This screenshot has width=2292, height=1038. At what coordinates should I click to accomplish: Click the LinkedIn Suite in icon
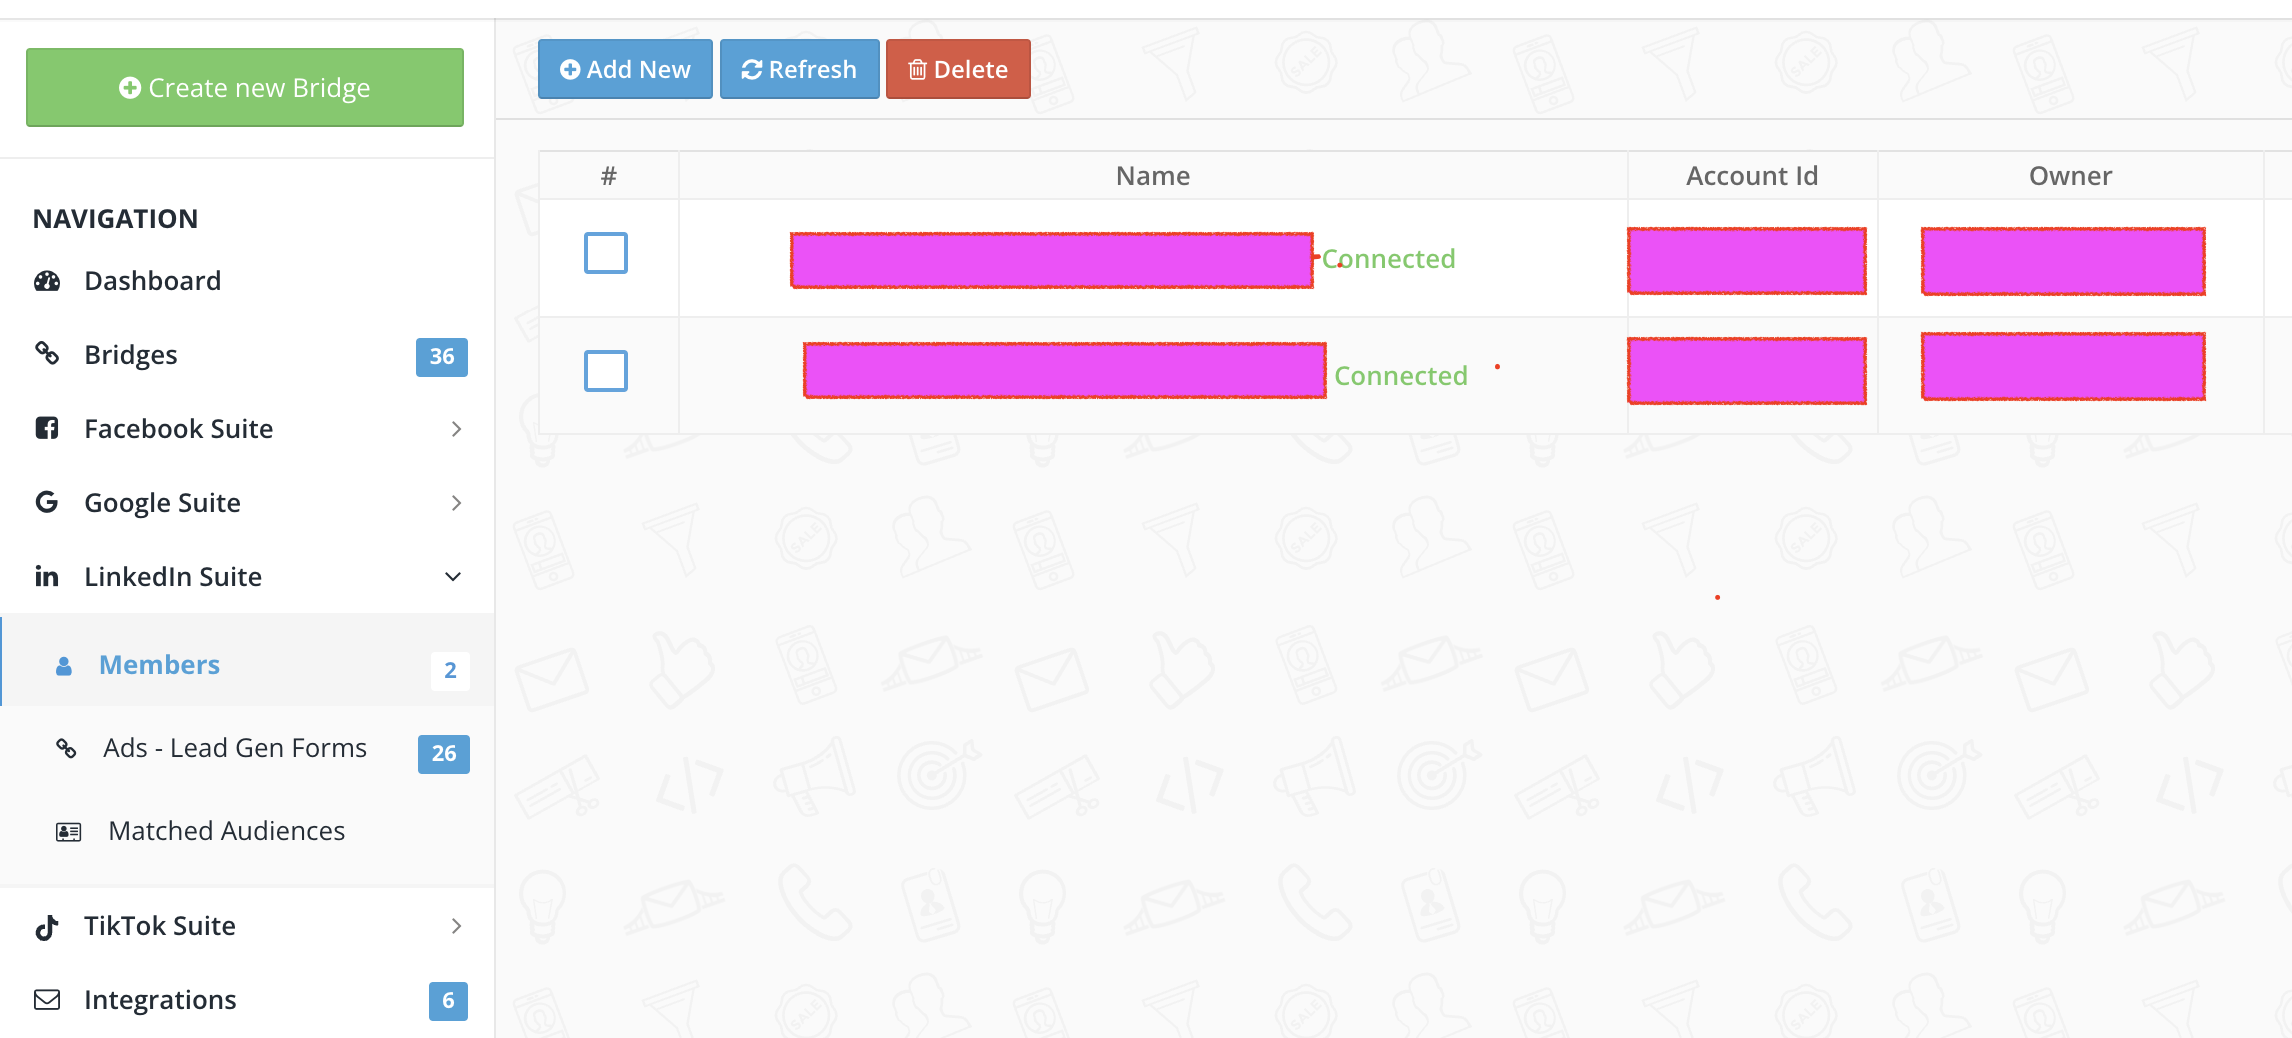[x=47, y=576]
